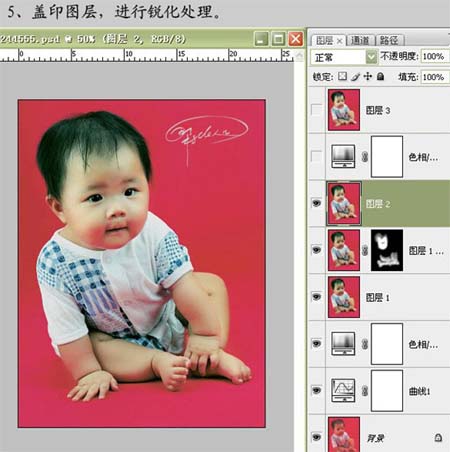This screenshot has width=450, height=452.
Task: Switch to the 通道 channels tab
Action: (x=360, y=41)
